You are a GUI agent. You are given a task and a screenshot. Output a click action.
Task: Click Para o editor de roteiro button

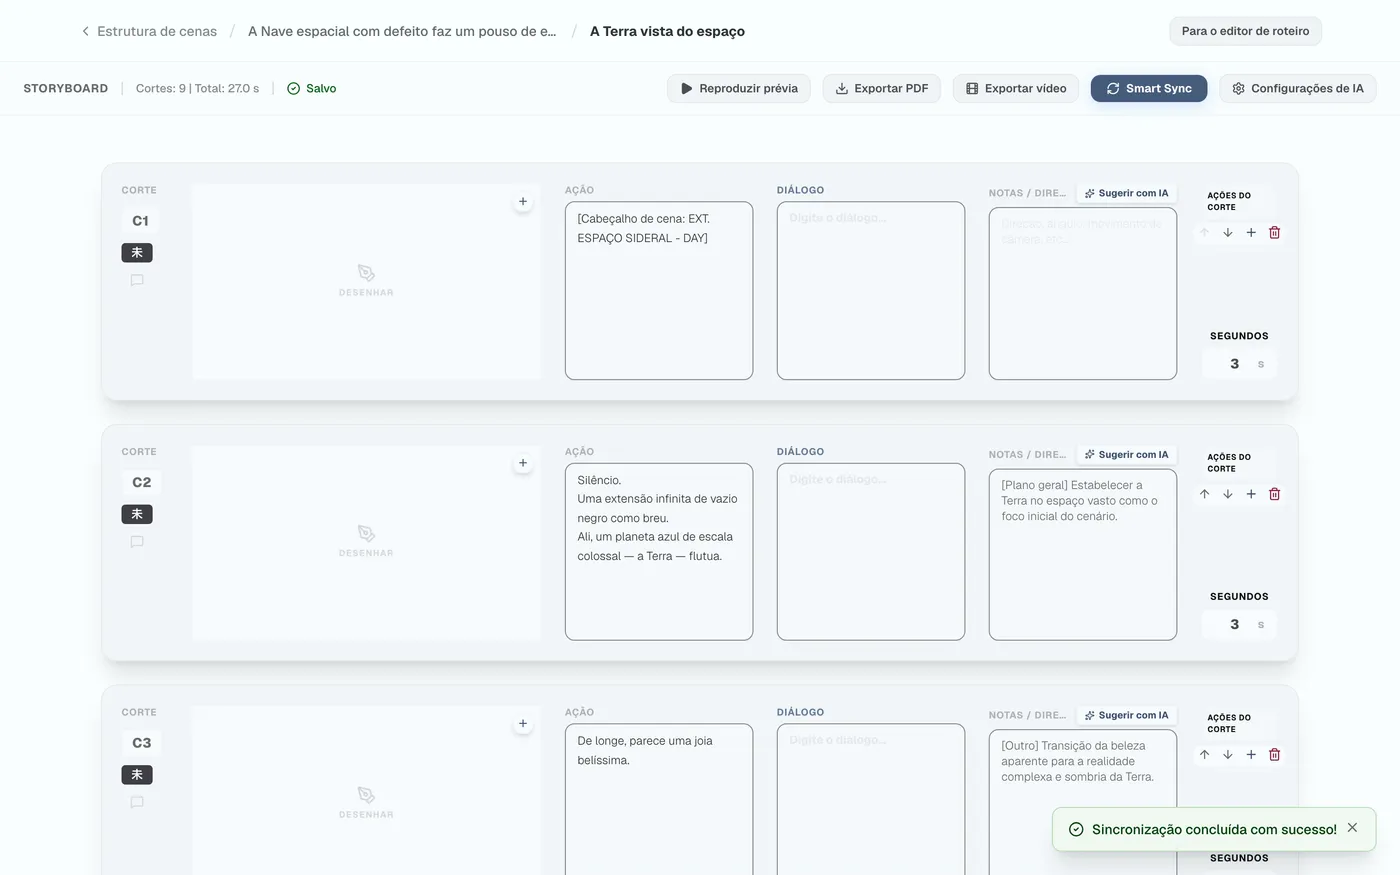[x=1245, y=31]
